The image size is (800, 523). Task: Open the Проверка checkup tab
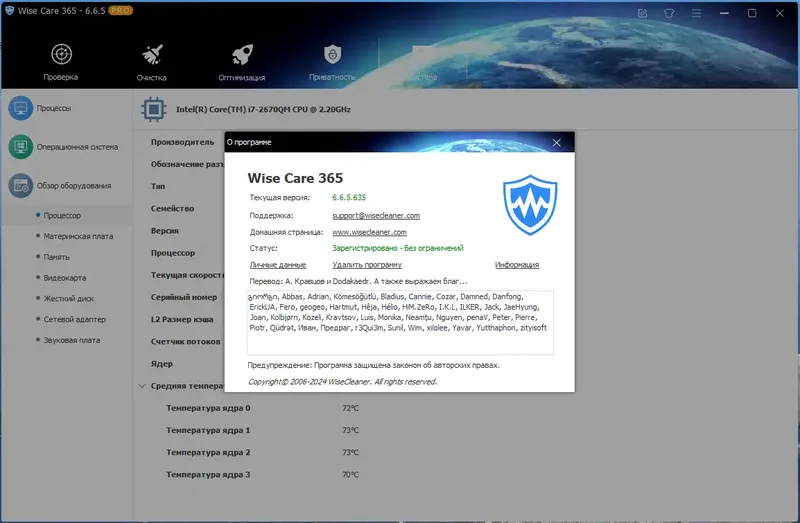tap(61, 62)
